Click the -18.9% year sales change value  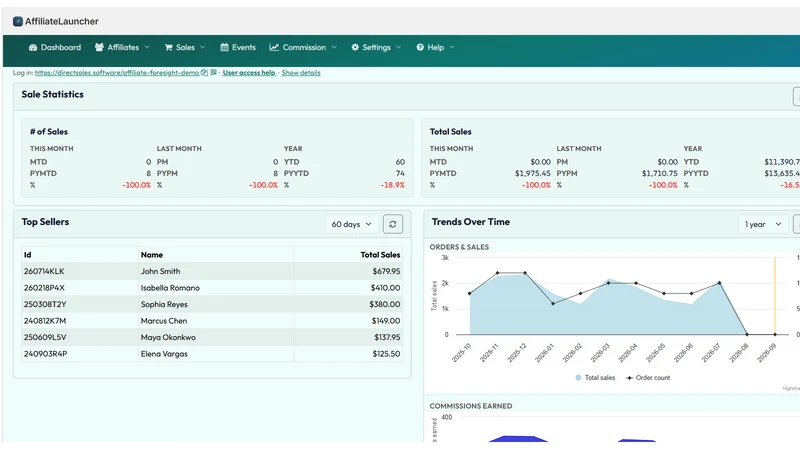coord(392,185)
